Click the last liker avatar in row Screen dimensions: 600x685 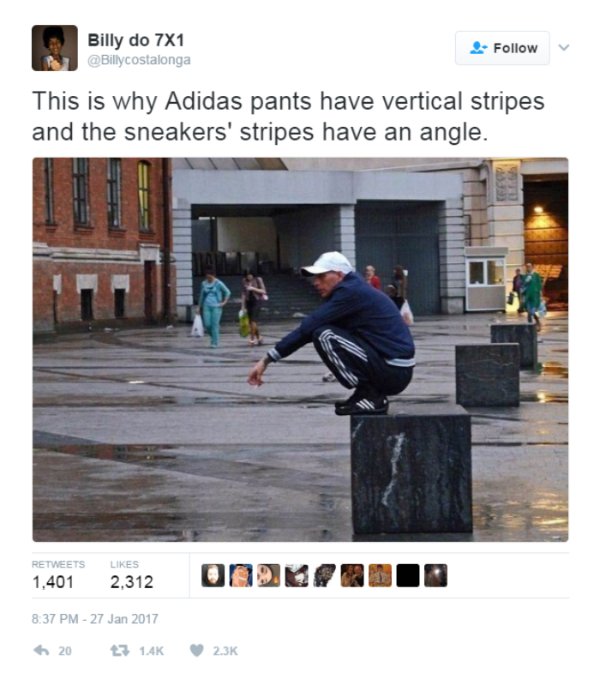point(436,575)
